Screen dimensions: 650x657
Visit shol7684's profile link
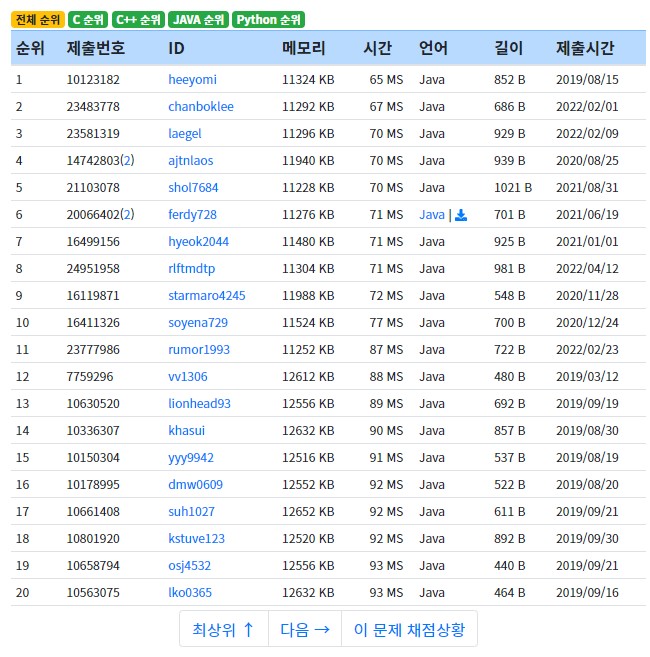pyautogui.click(x=193, y=187)
